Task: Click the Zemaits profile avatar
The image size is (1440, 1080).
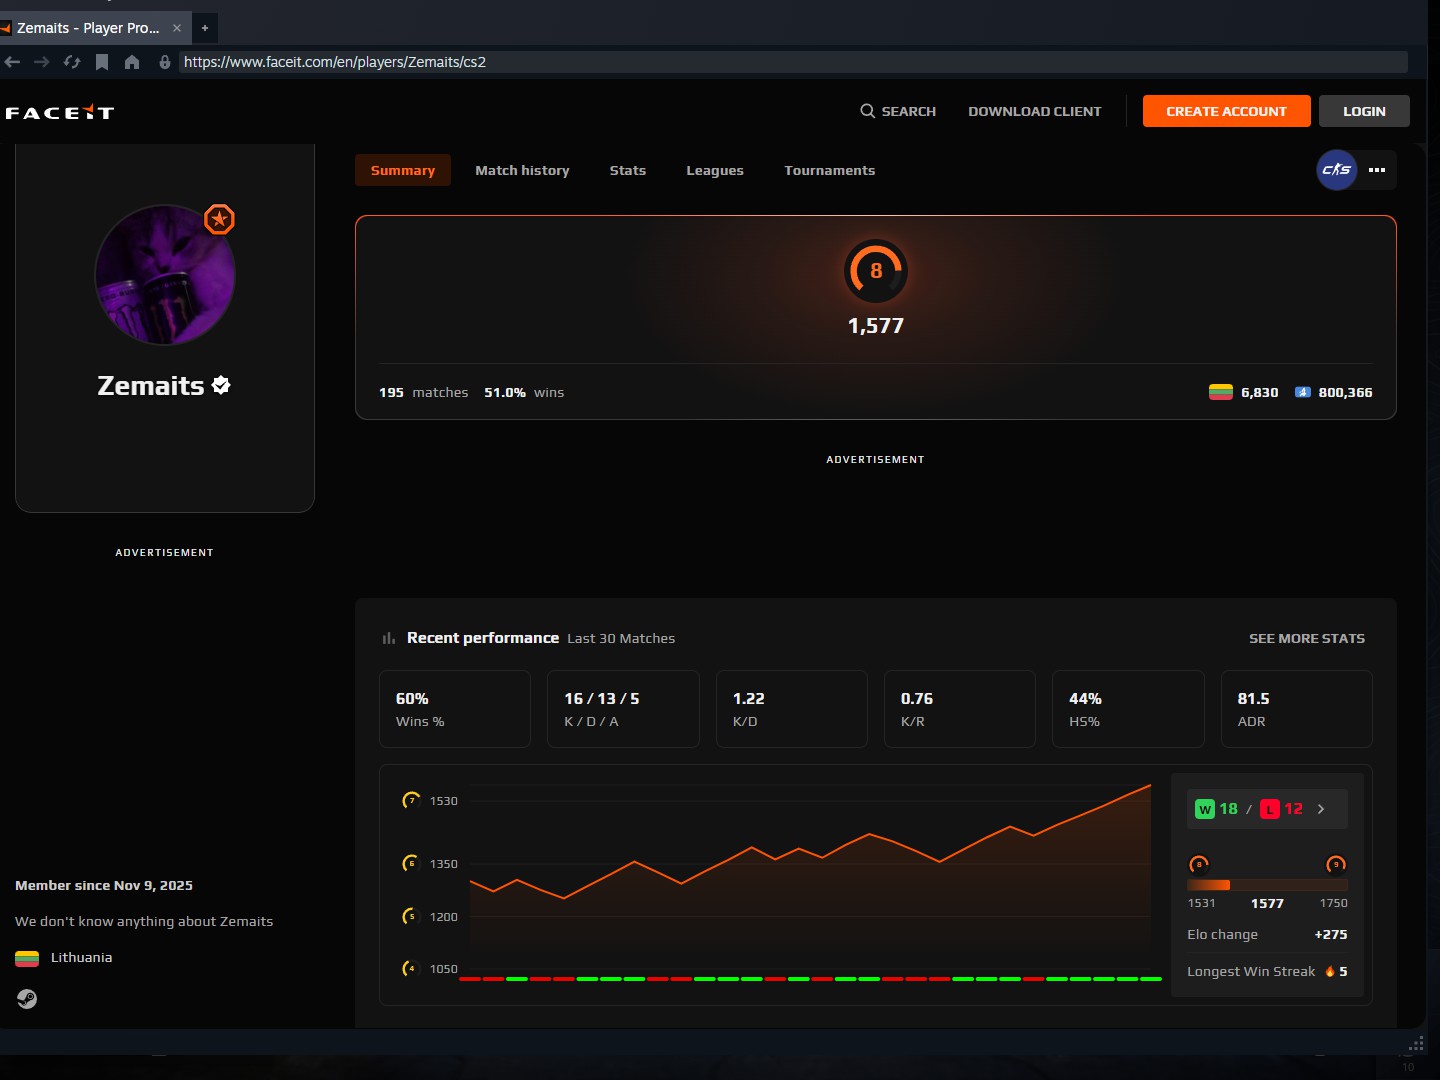Action: coord(165,275)
